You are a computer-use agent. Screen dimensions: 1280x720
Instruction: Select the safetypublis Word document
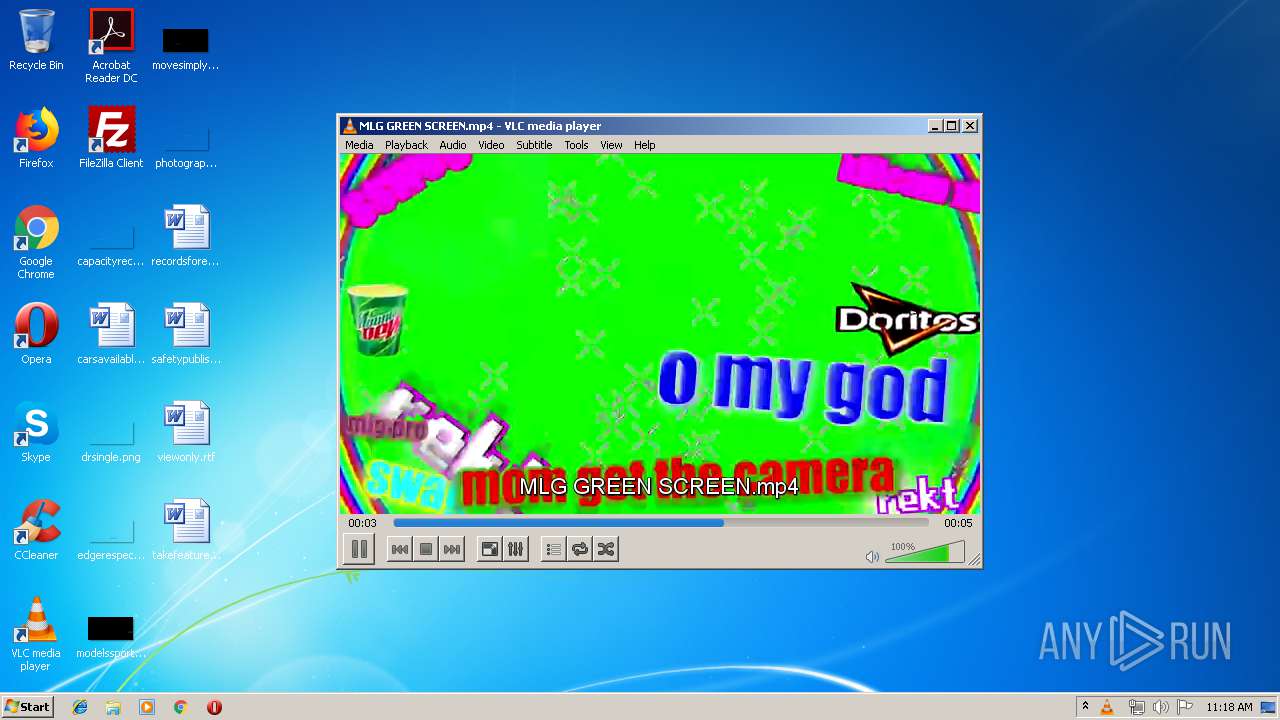(186, 334)
